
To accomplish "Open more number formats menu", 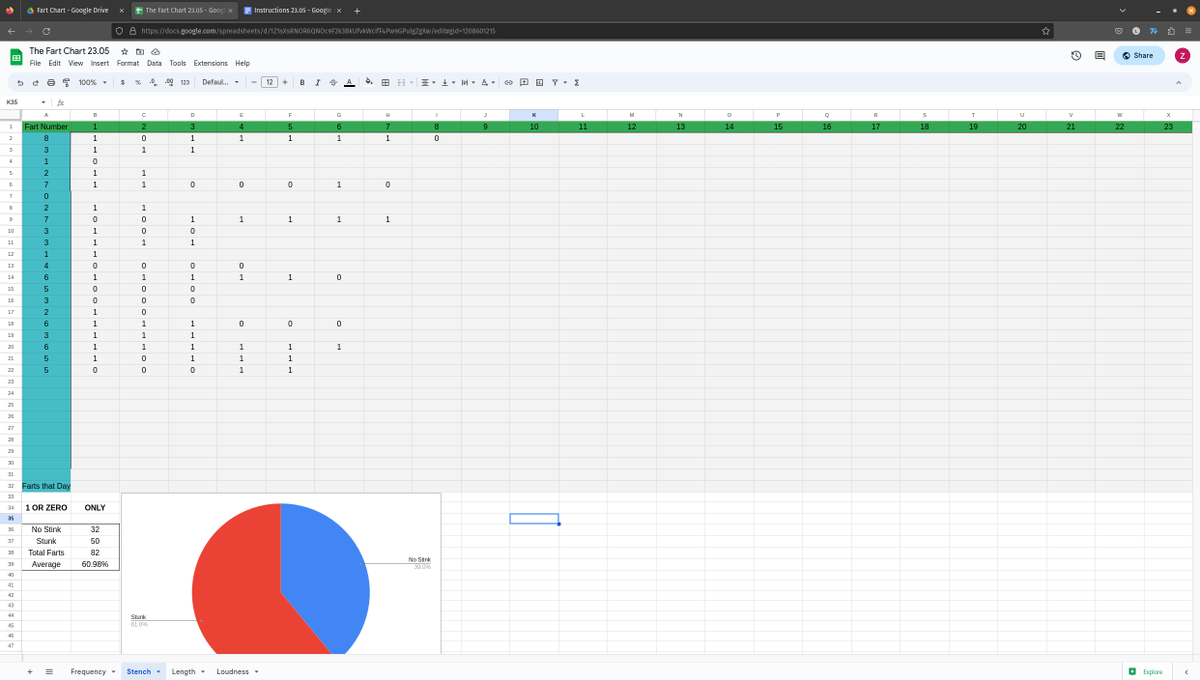I will tap(185, 82).
